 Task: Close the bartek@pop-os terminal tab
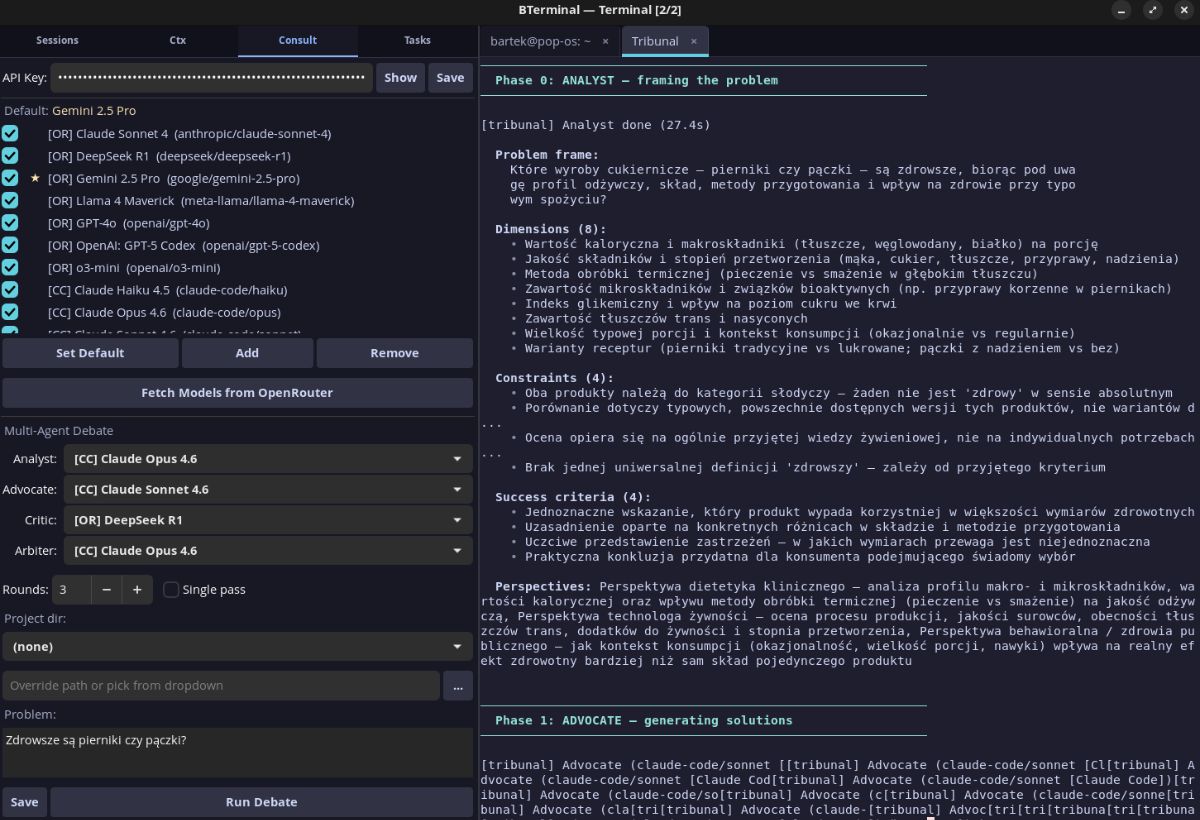[x=605, y=41]
